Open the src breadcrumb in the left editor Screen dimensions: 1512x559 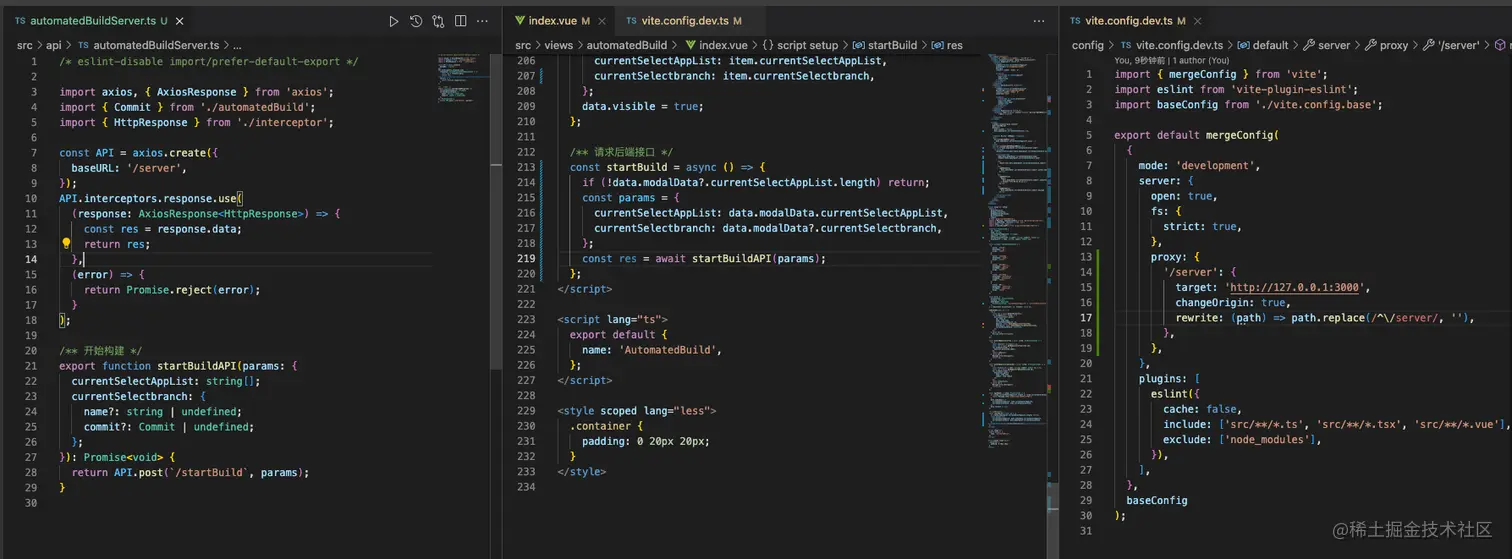[25, 45]
